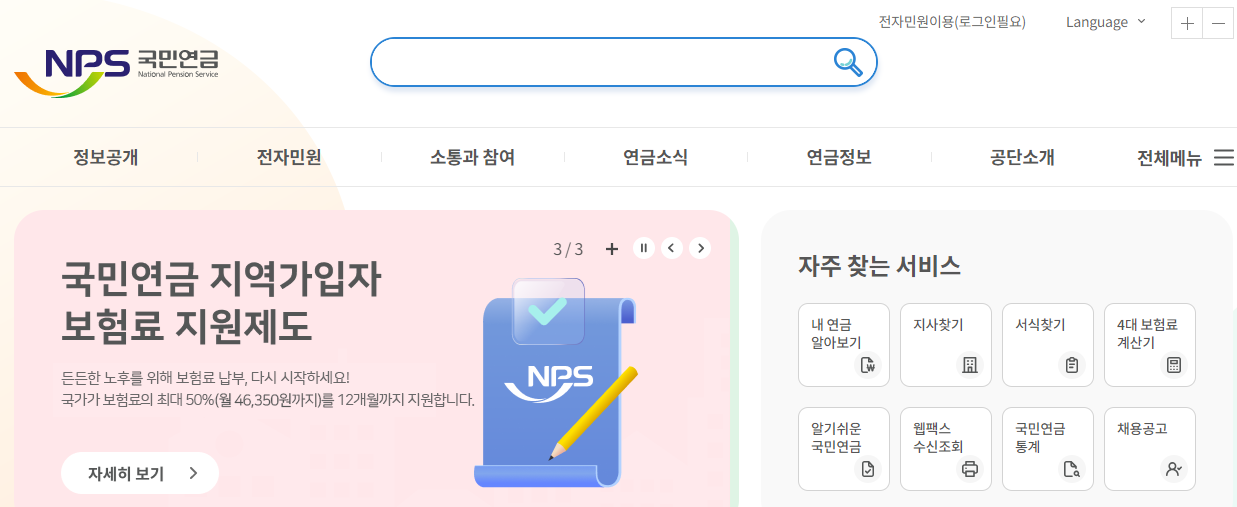The image size is (1237, 507).
Task: Expand the Language dropdown
Action: click(x=1106, y=22)
